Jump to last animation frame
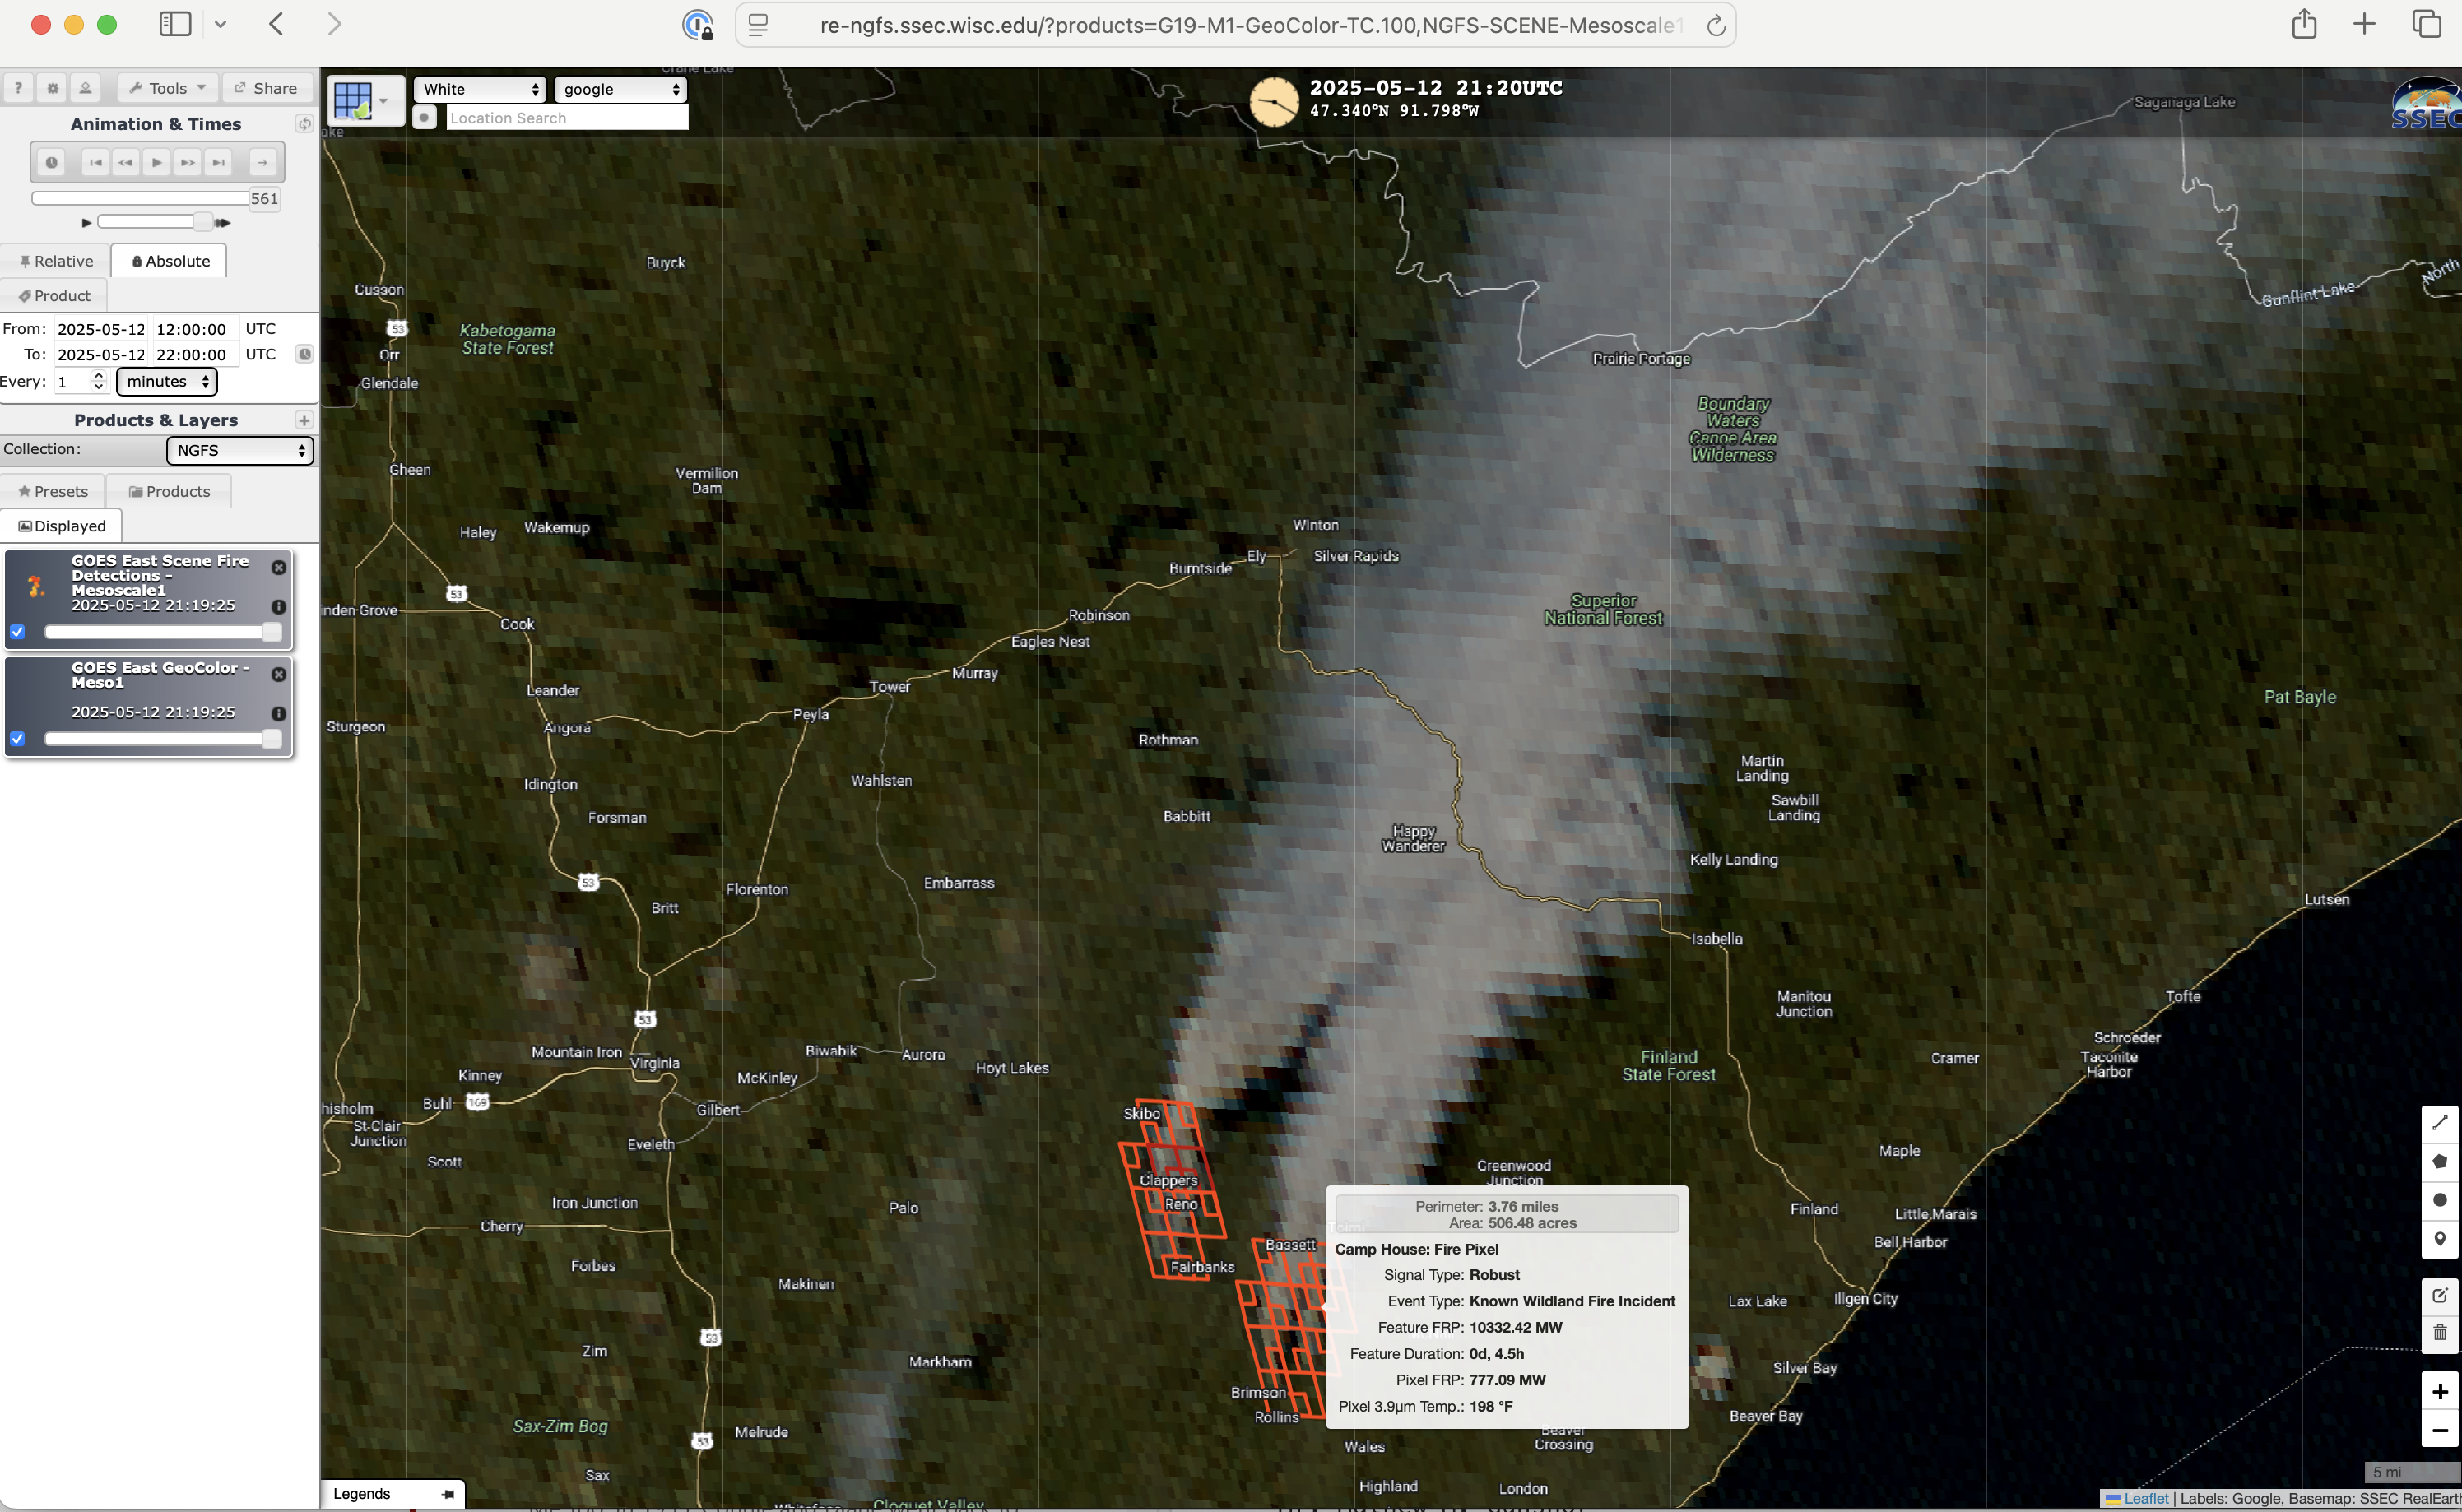Screen dimensions: 2462x1512 coord(218,162)
